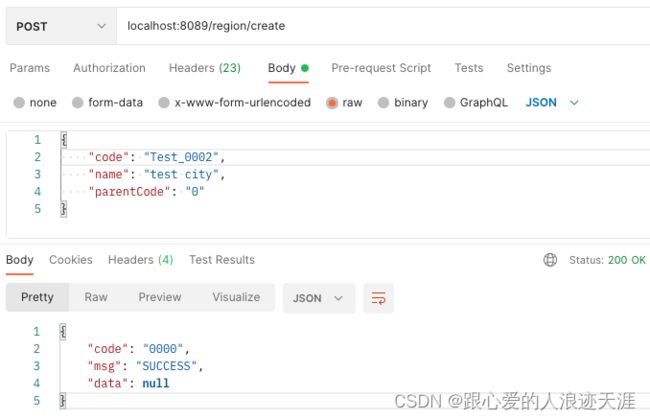Open the Test Results tab
The image size is (650, 420).
[x=222, y=260]
